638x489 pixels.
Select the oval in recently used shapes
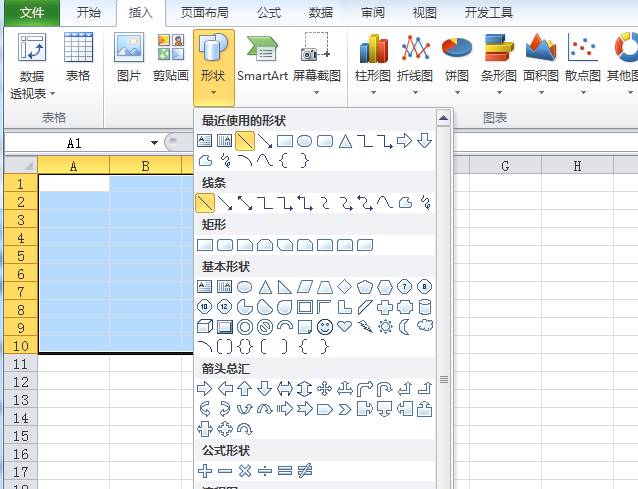click(x=304, y=141)
